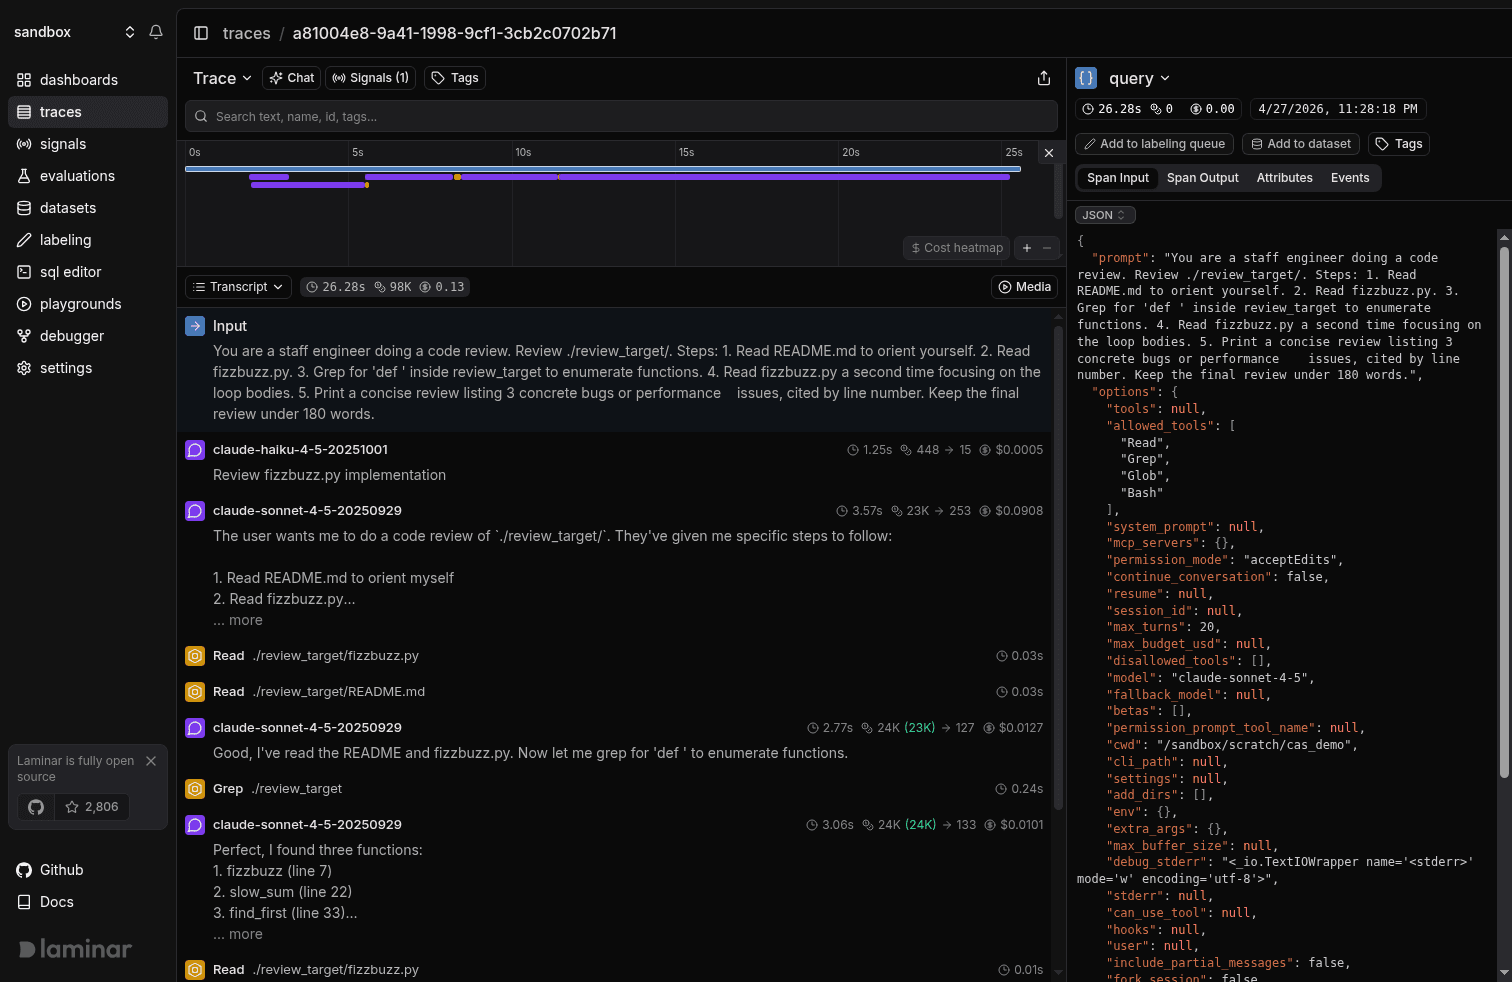The image size is (1512, 982).
Task: Switch to the Events tab
Action: 1350,178
